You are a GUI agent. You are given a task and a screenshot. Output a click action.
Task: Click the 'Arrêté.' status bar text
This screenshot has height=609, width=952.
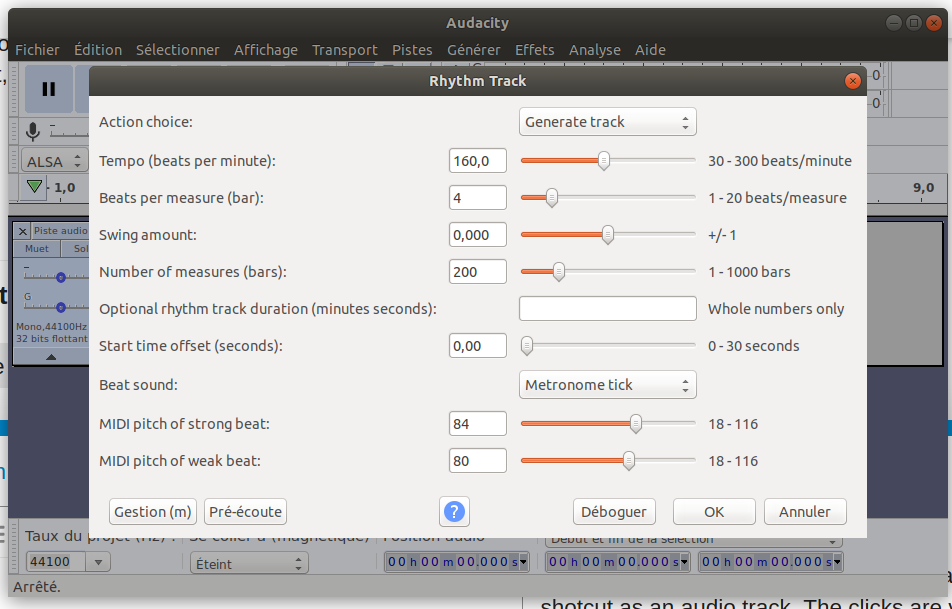36,587
